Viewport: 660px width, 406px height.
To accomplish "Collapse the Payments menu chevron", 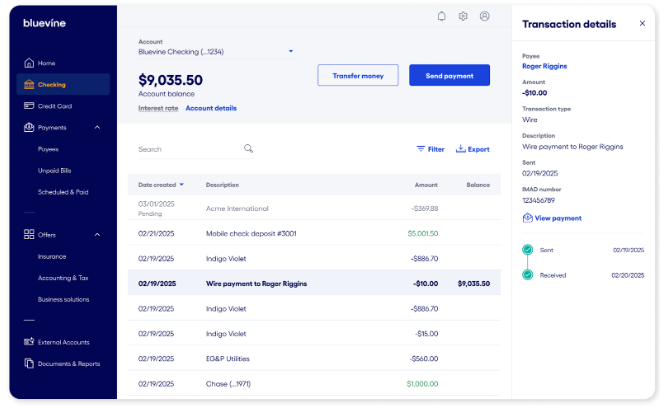I will [x=97, y=127].
